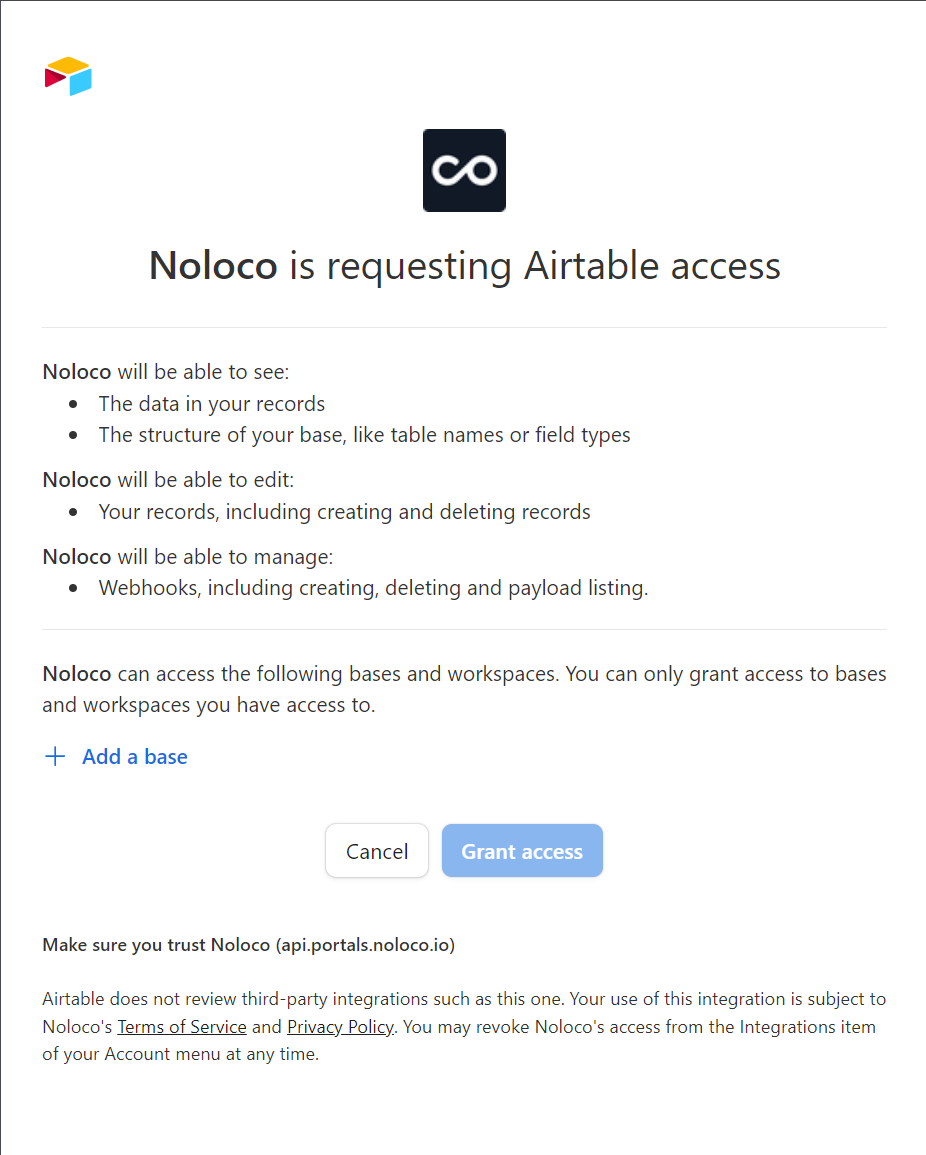Click the Noloco will be able to edit label

point(167,480)
